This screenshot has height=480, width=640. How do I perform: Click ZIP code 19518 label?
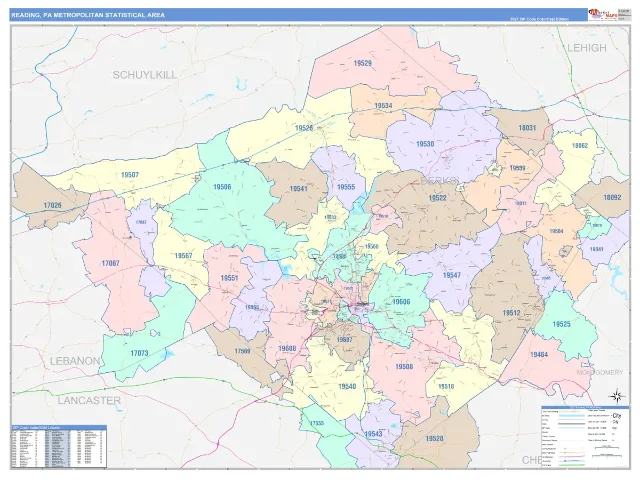point(446,386)
